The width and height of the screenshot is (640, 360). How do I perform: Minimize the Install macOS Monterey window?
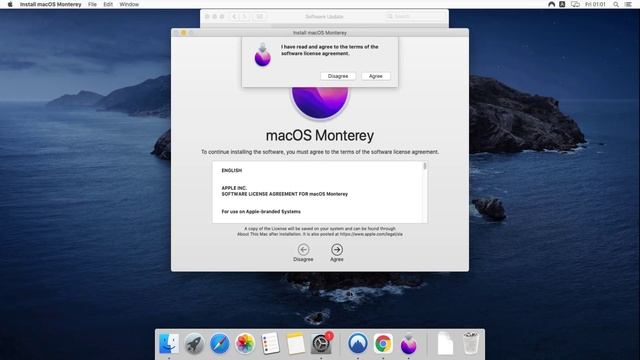point(184,33)
